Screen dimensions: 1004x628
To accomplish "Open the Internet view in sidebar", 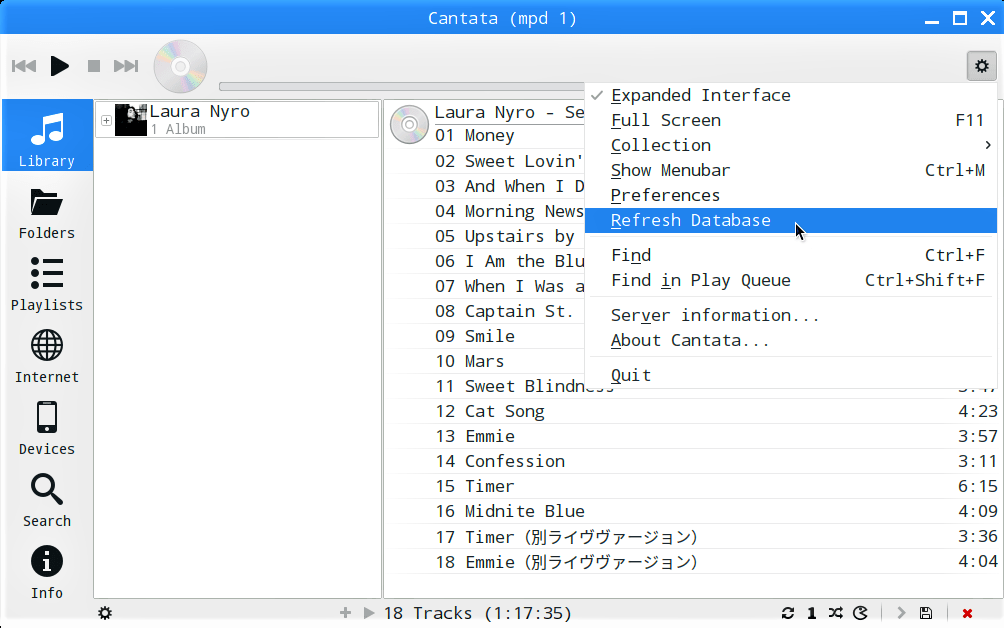I will [x=47, y=358].
